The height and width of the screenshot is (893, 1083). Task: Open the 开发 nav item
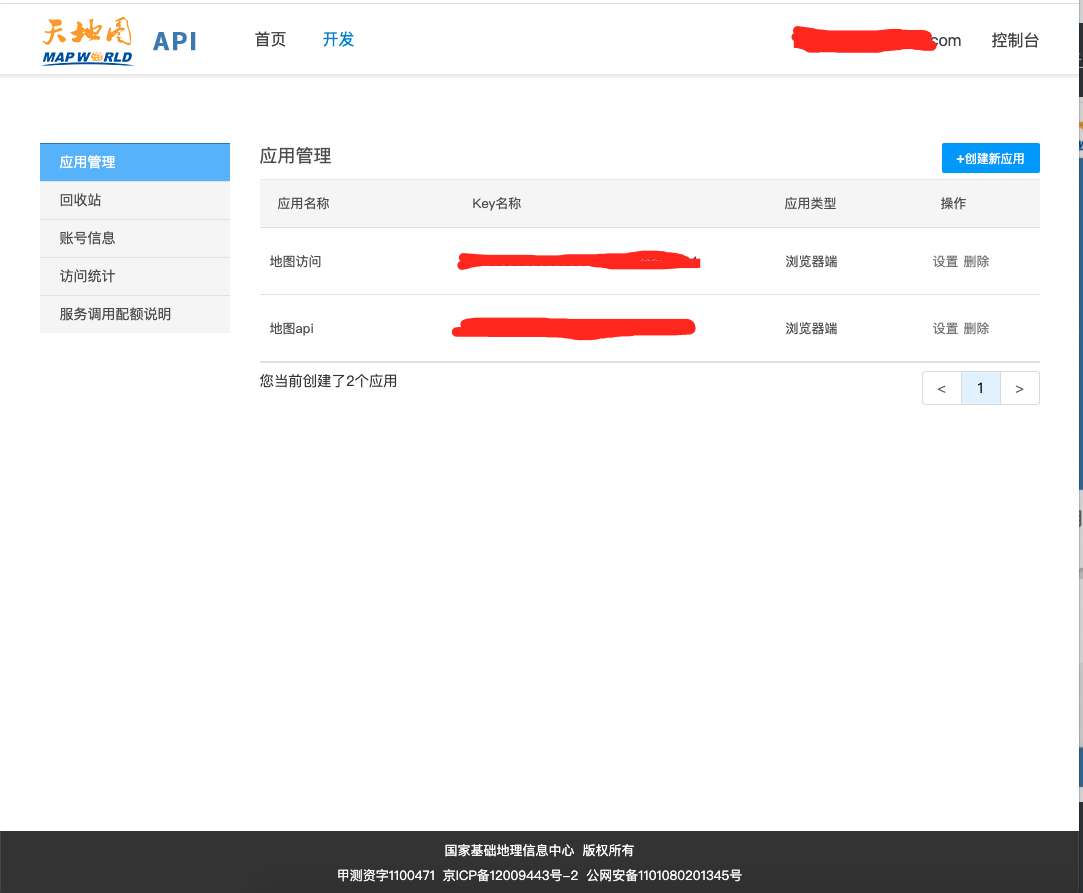click(338, 40)
